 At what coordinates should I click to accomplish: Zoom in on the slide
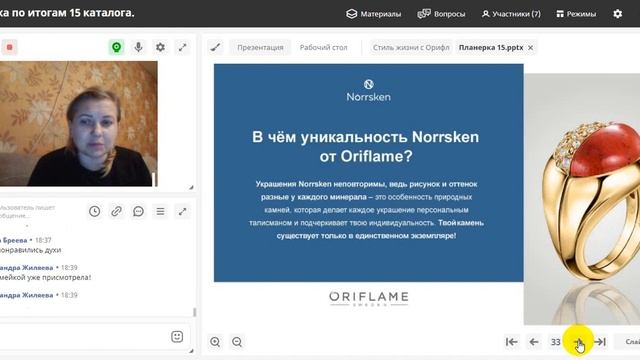click(215, 342)
